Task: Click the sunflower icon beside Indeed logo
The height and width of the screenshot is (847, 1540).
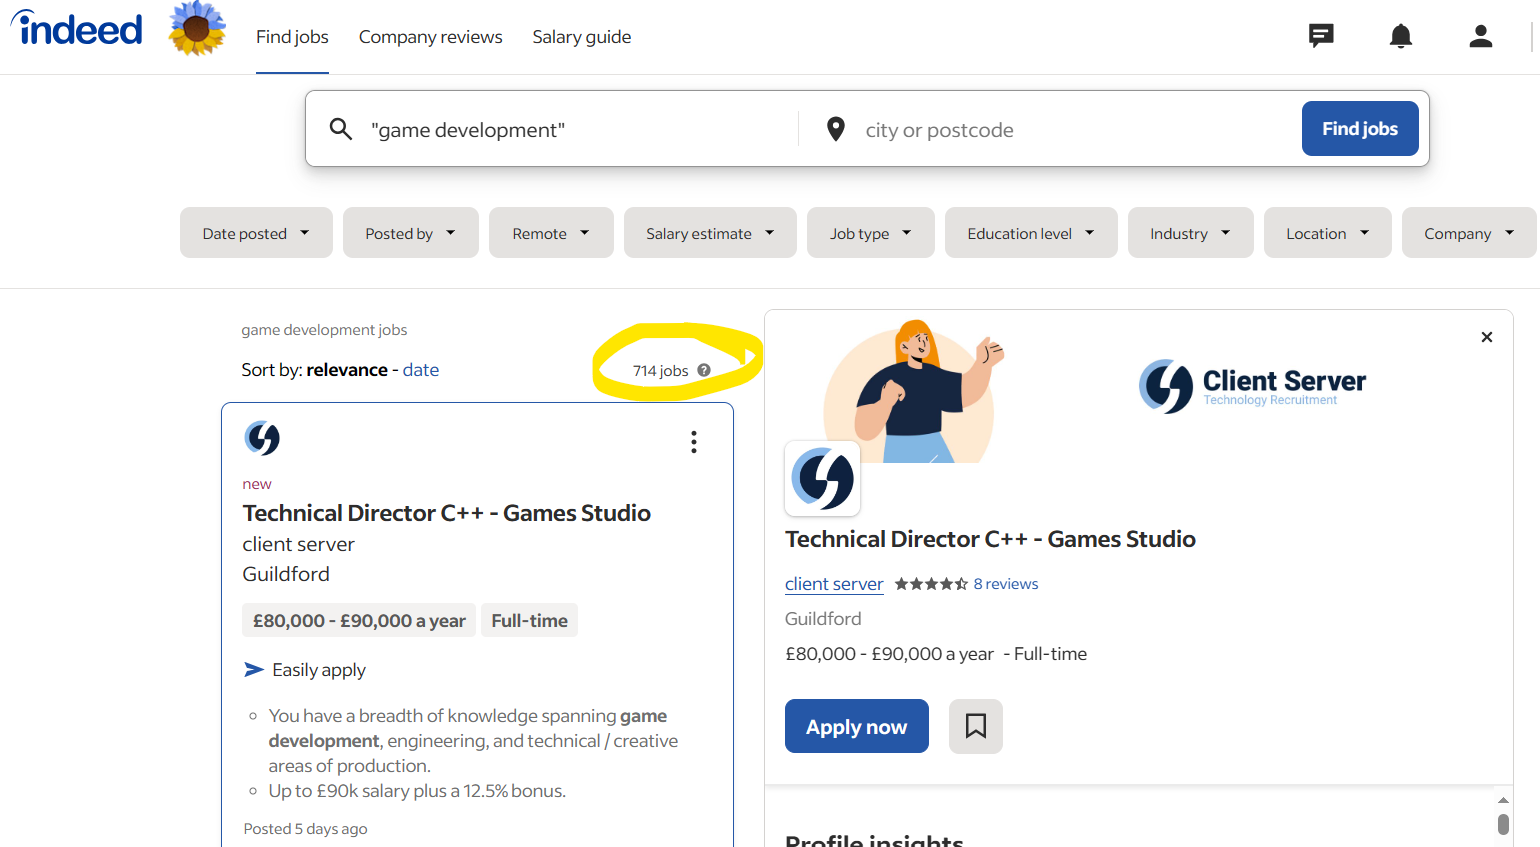Action: [x=197, y=27]
